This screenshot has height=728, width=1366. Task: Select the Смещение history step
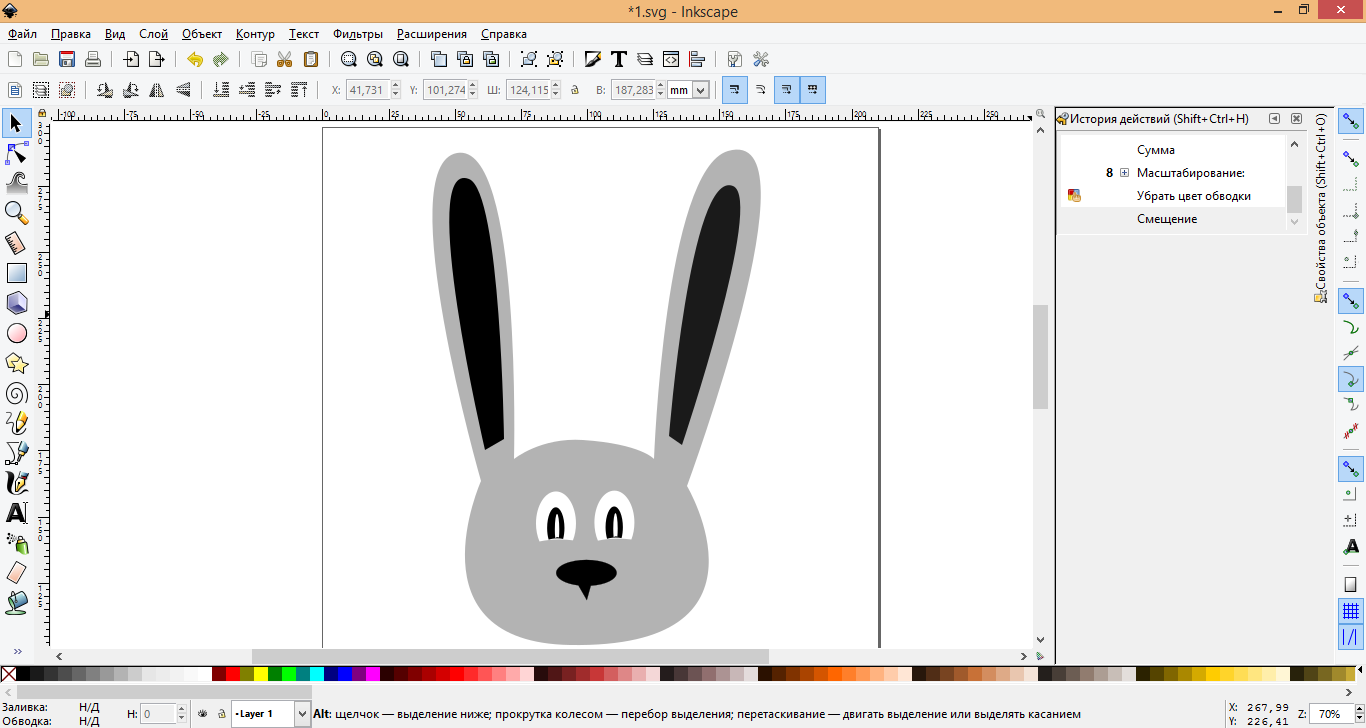pos(1166,219)
